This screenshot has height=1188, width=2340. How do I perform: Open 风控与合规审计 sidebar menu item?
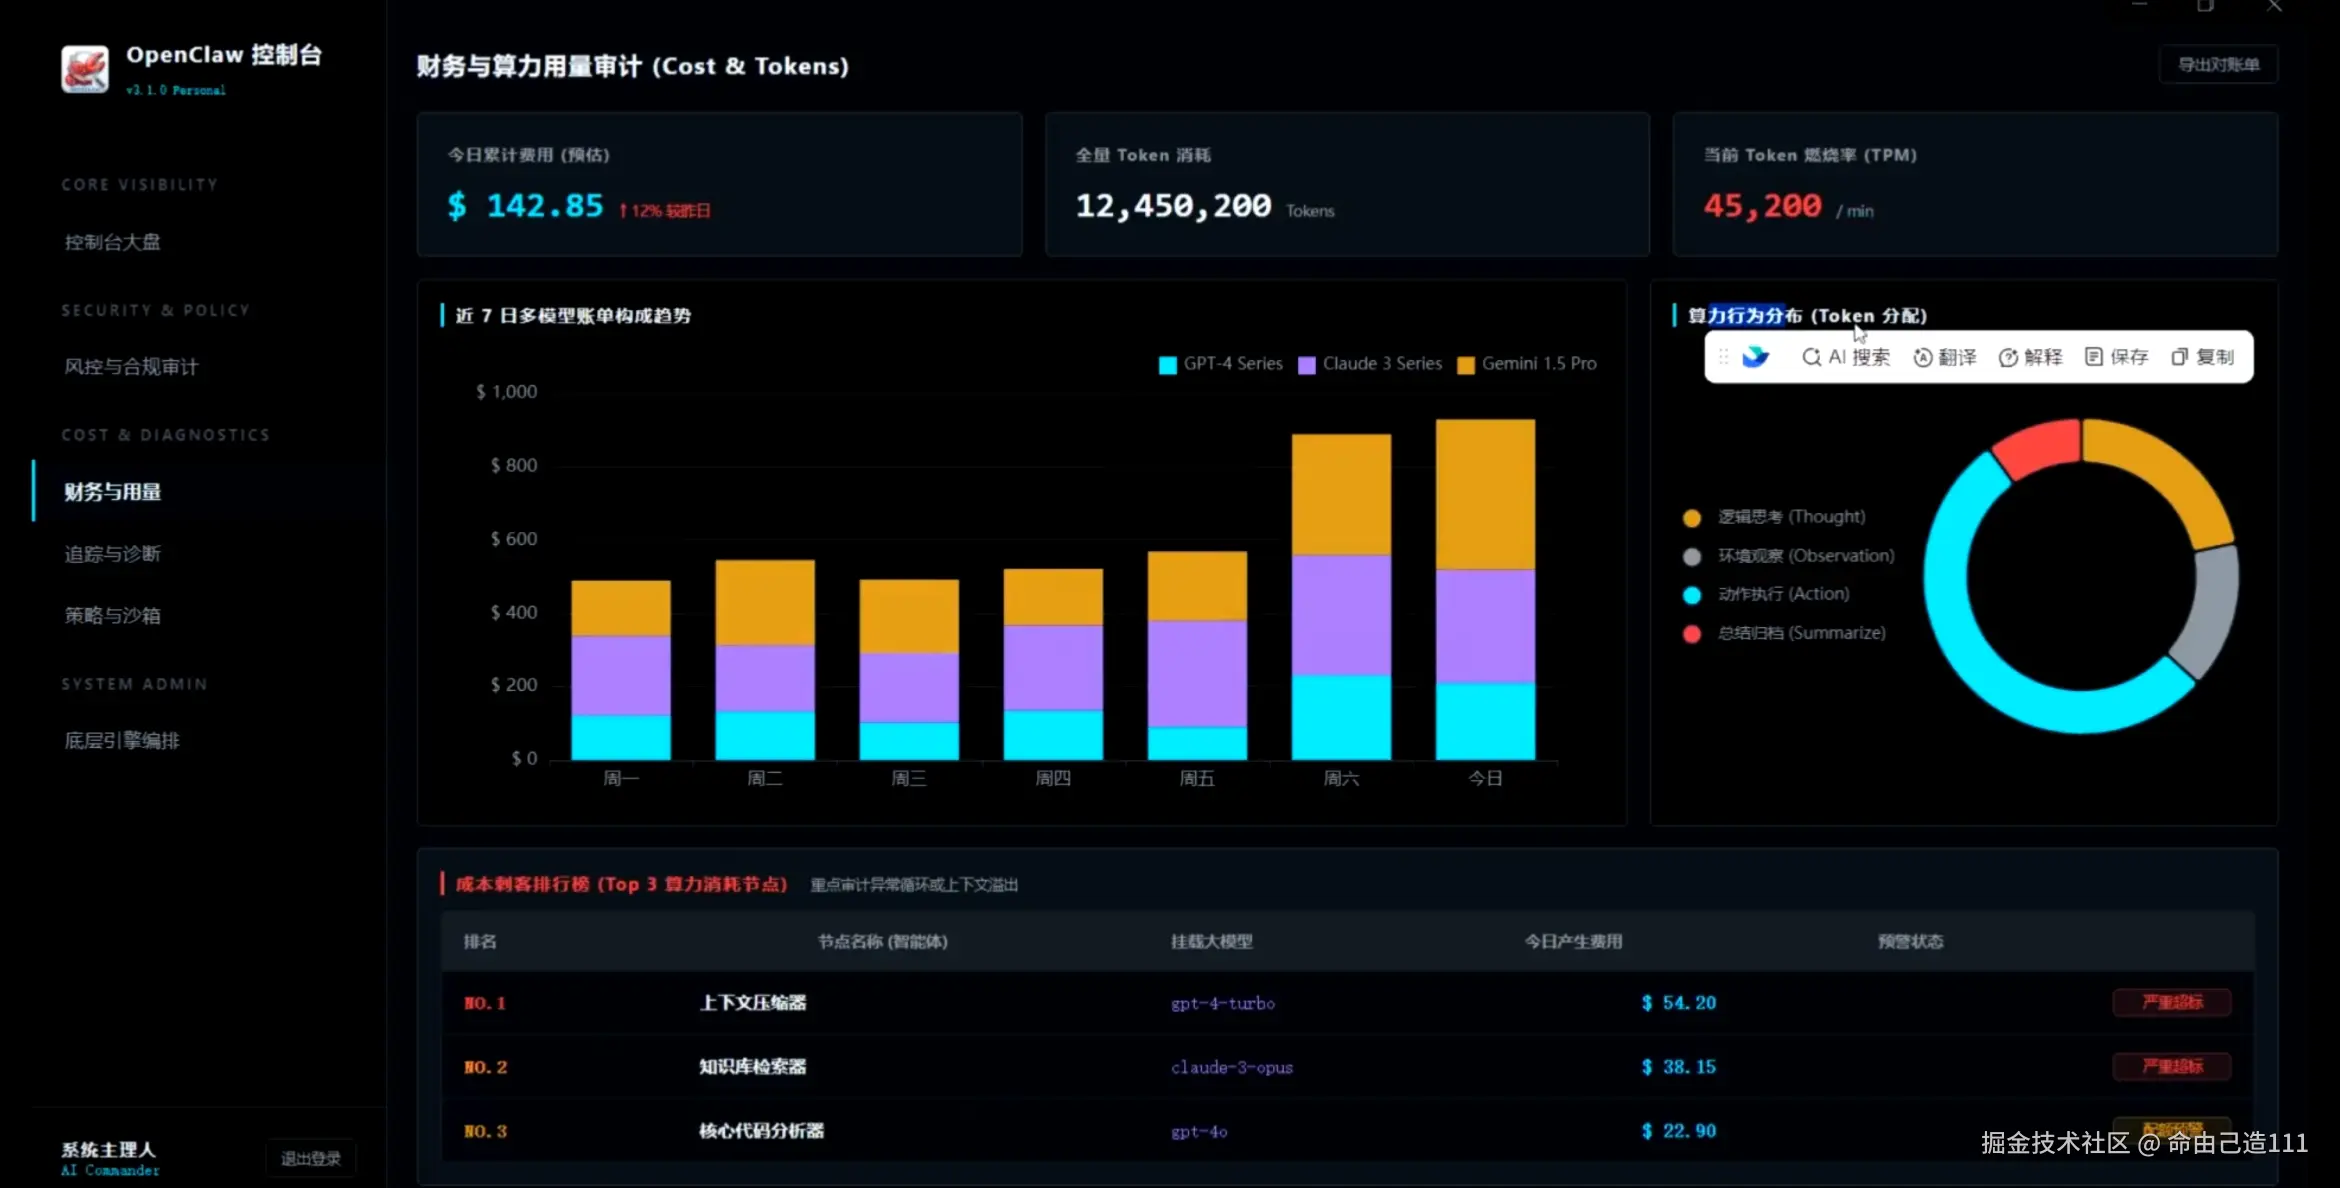[131, 367]
